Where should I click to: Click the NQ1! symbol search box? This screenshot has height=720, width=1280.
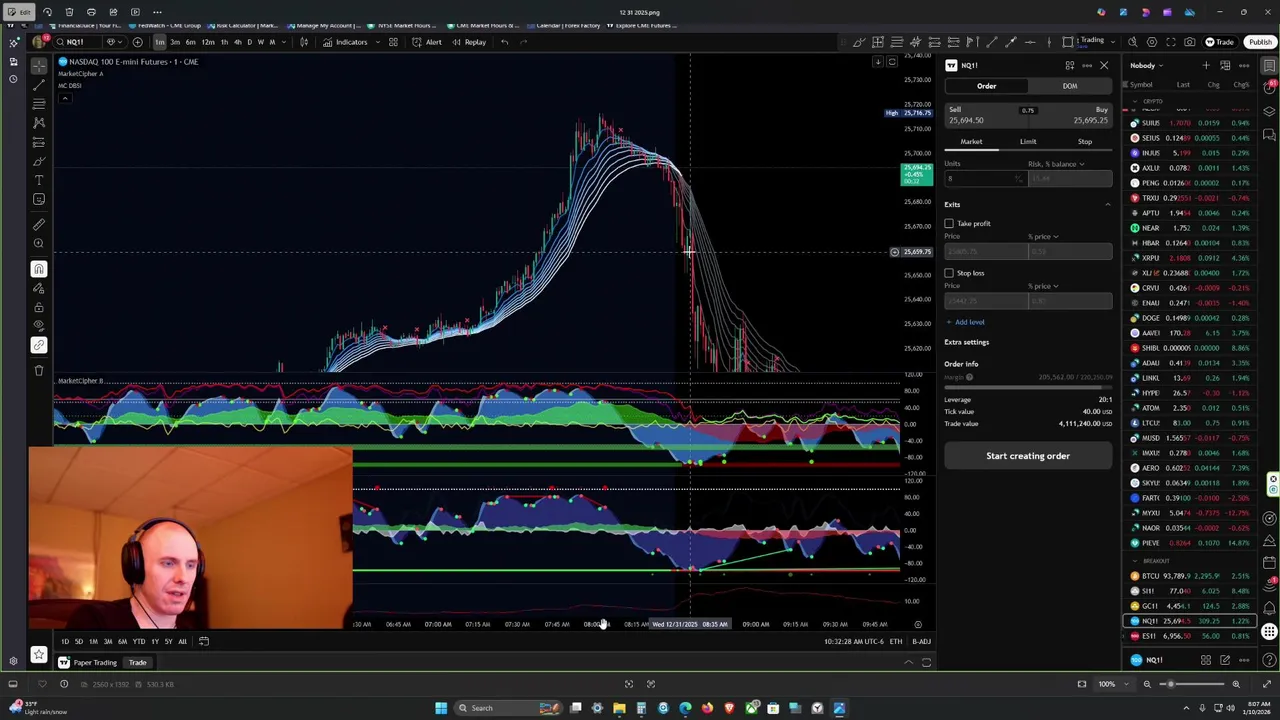coord(79,42)
